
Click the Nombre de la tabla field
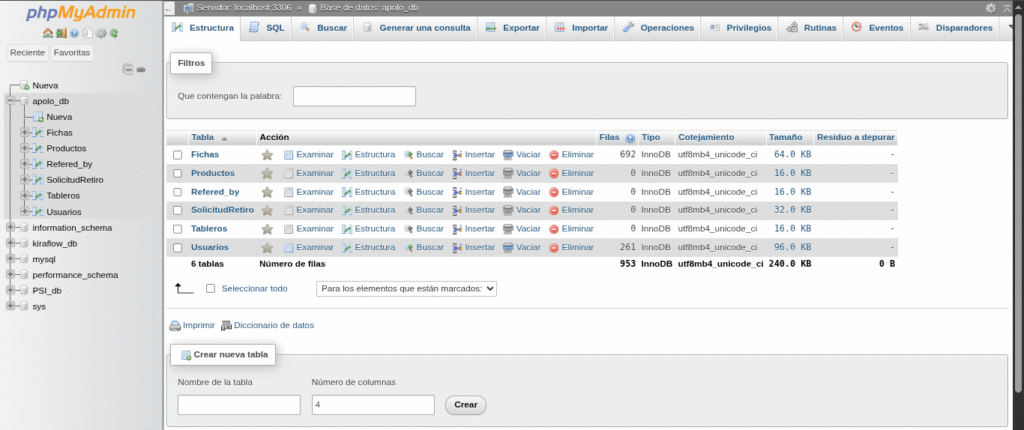pos(239,405)
